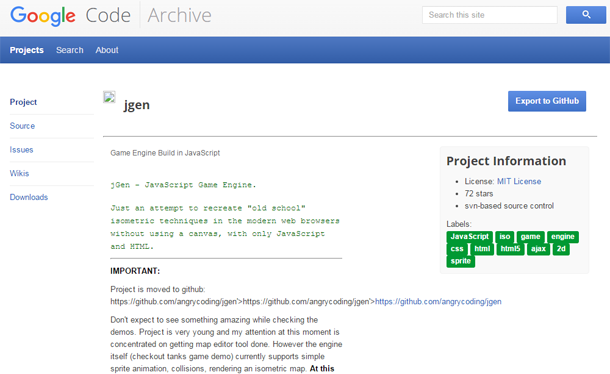The height and width of the screenshot is (374, 610).
Task: Click the css label tag
Action: (457, 249)
